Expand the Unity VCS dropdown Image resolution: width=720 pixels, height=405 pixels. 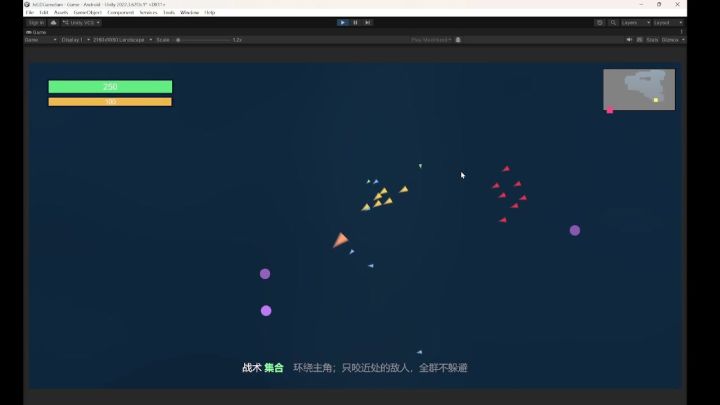point(81,22)
